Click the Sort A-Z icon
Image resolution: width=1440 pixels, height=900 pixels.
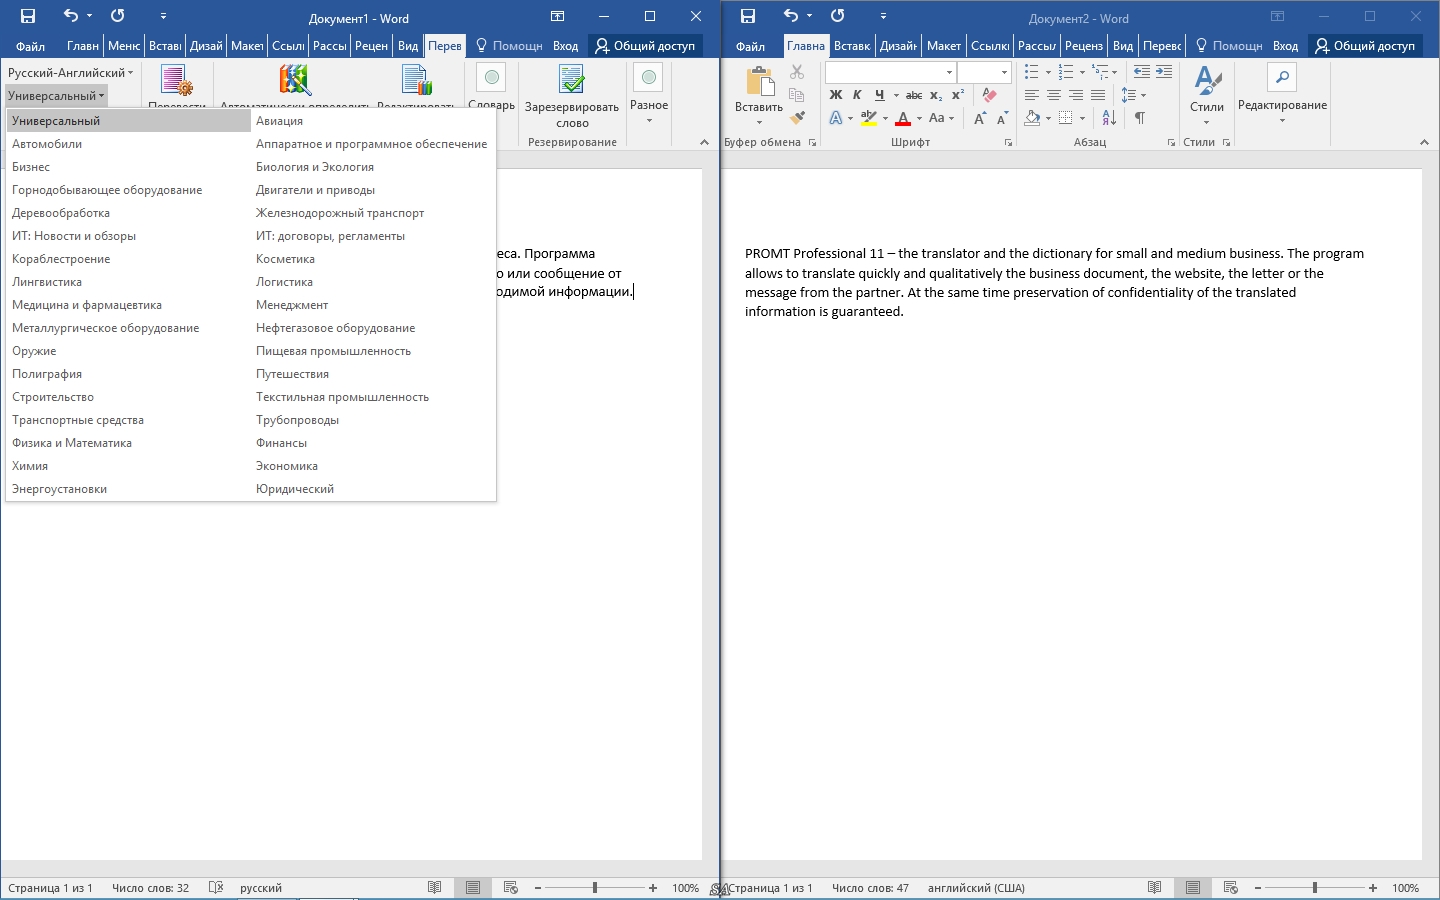click(1109, 118)
